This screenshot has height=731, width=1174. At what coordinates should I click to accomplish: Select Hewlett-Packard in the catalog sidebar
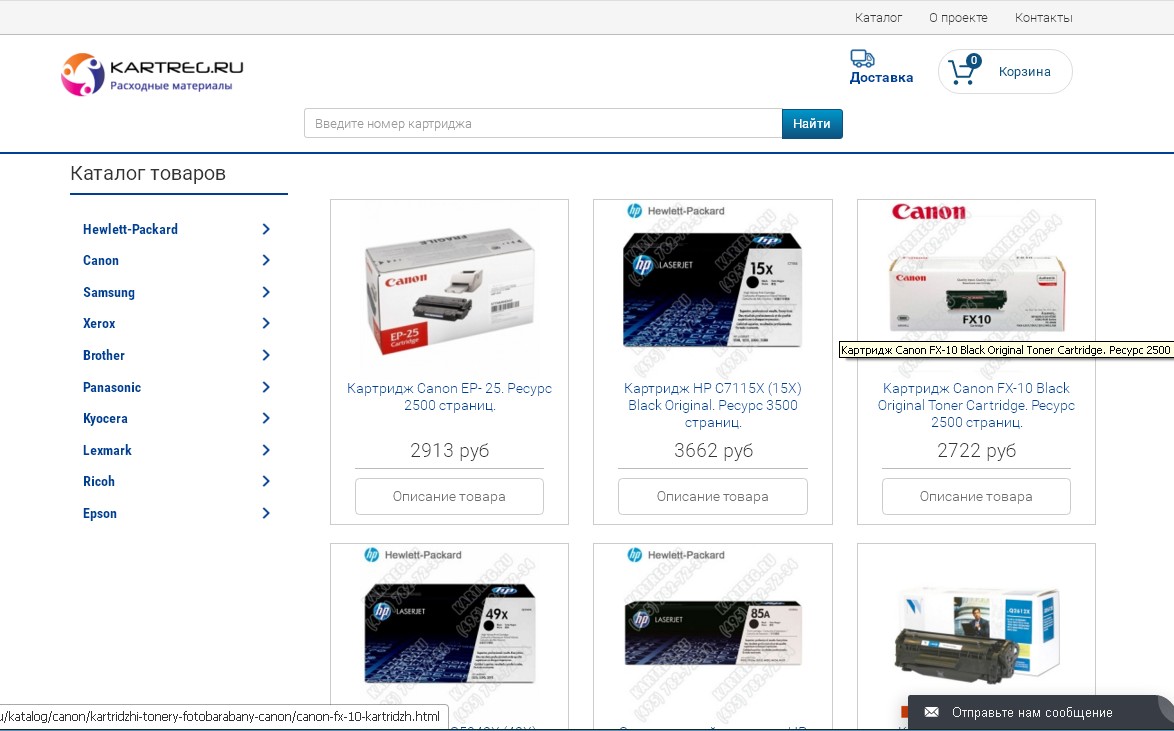tap(130, 229)
